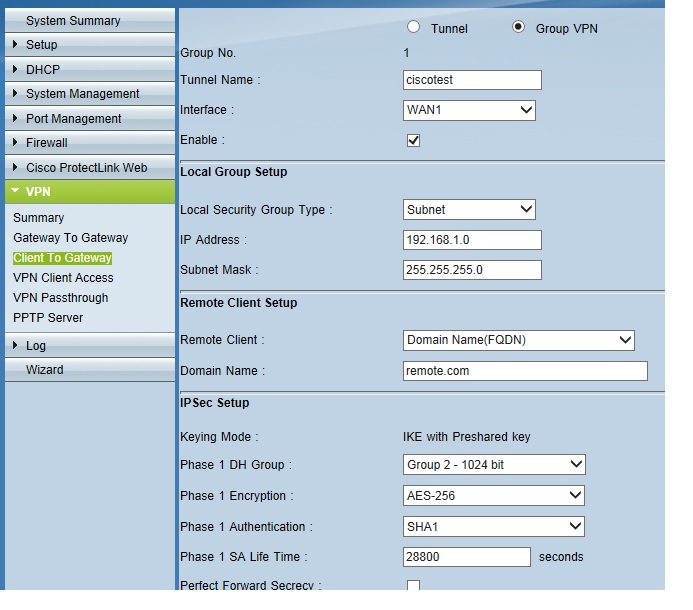Expand the Firewall menu
Viewport: 693px width, 610px height.
[x=90, y=143]
